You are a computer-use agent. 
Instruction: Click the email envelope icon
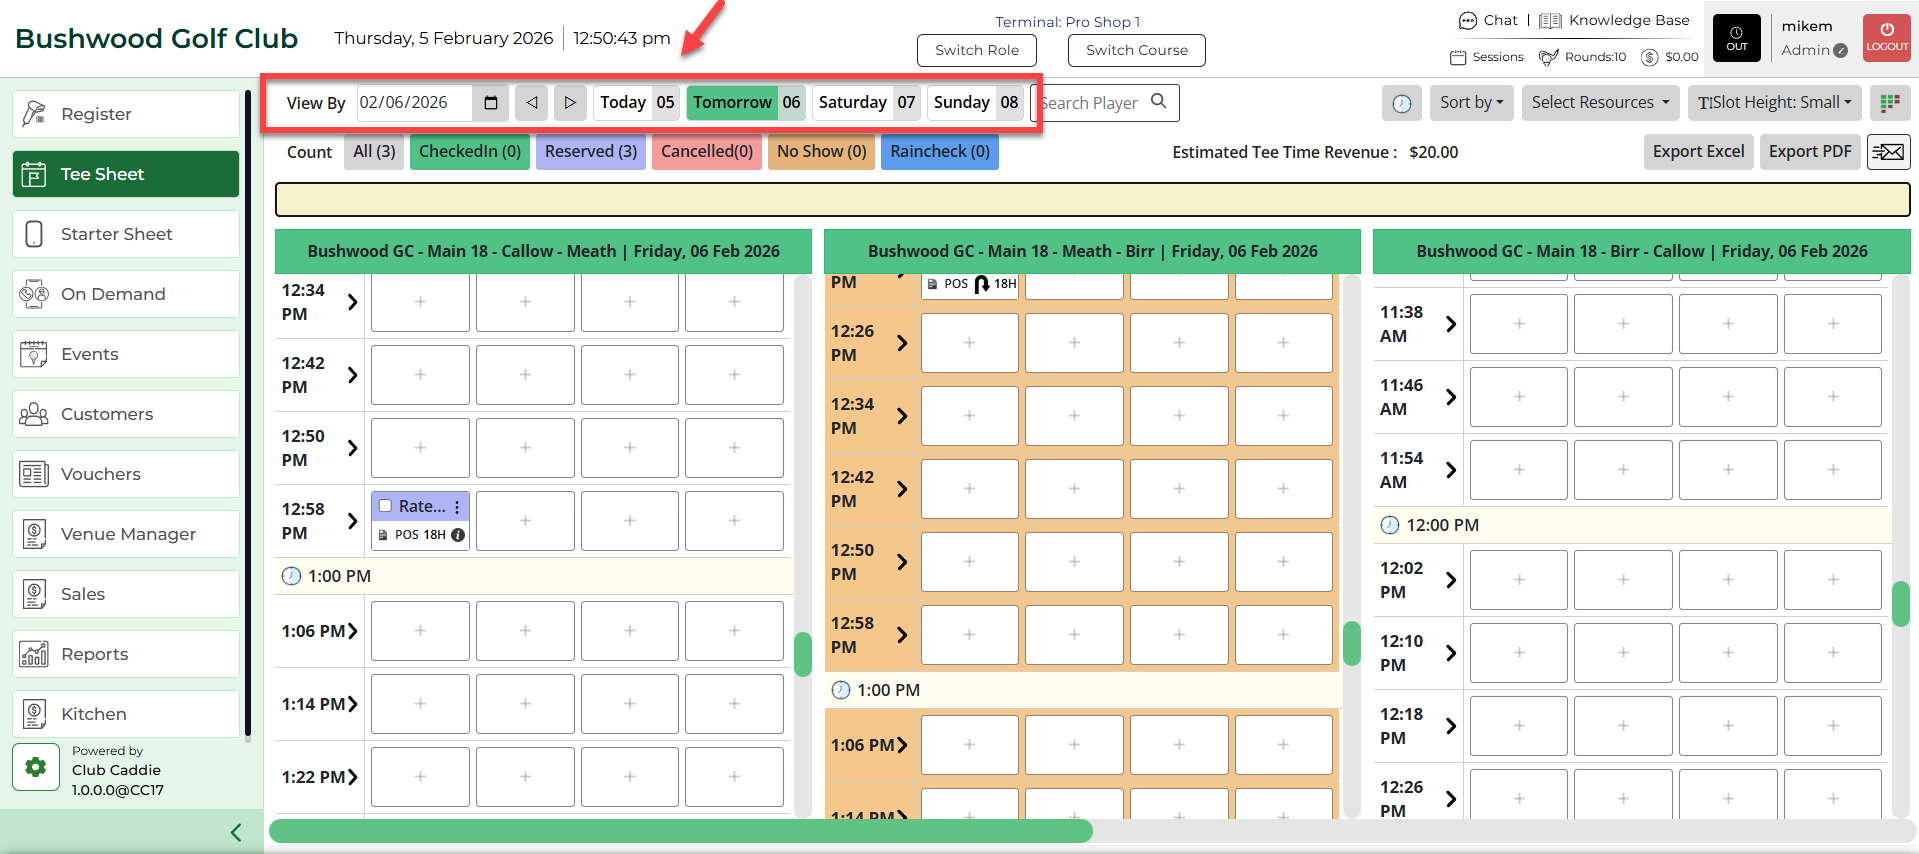[1888, 152]
